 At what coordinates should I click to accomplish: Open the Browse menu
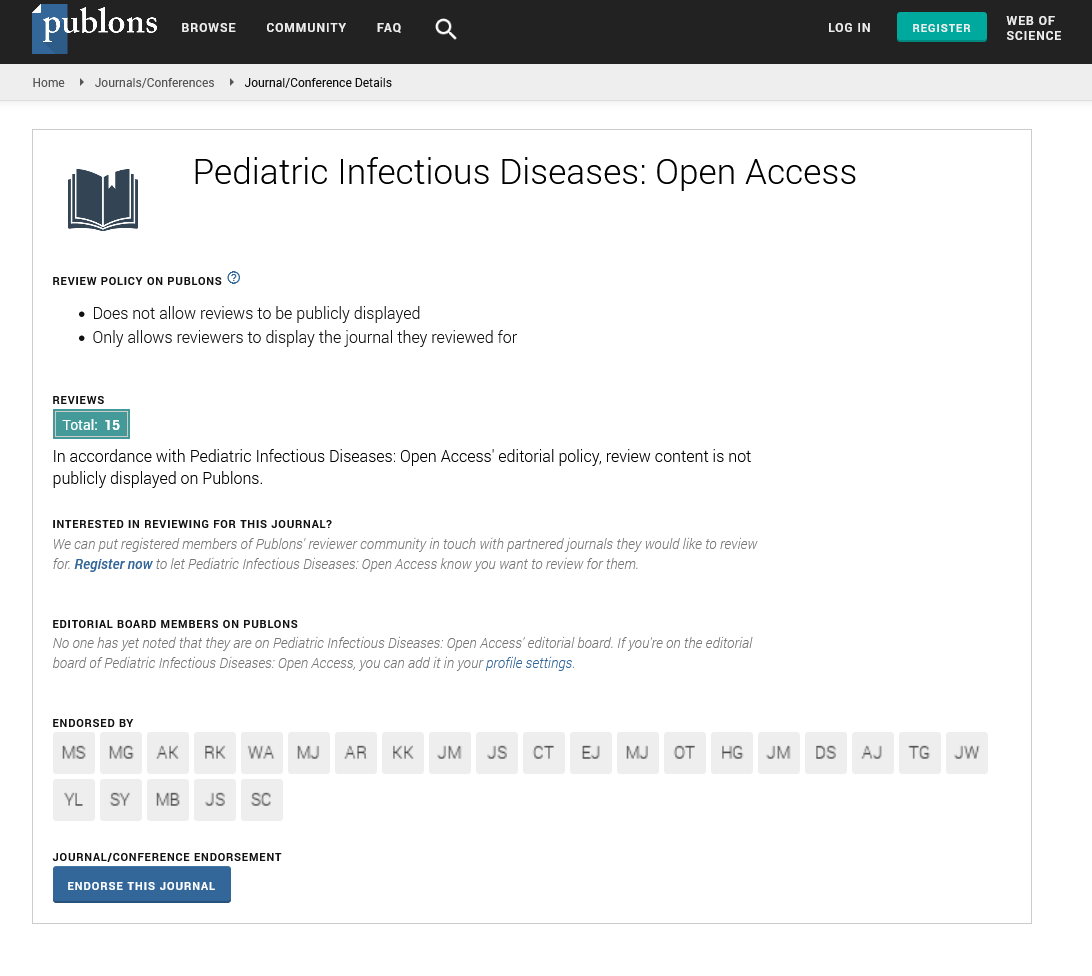pyautogui.click(x=208, y=28)
